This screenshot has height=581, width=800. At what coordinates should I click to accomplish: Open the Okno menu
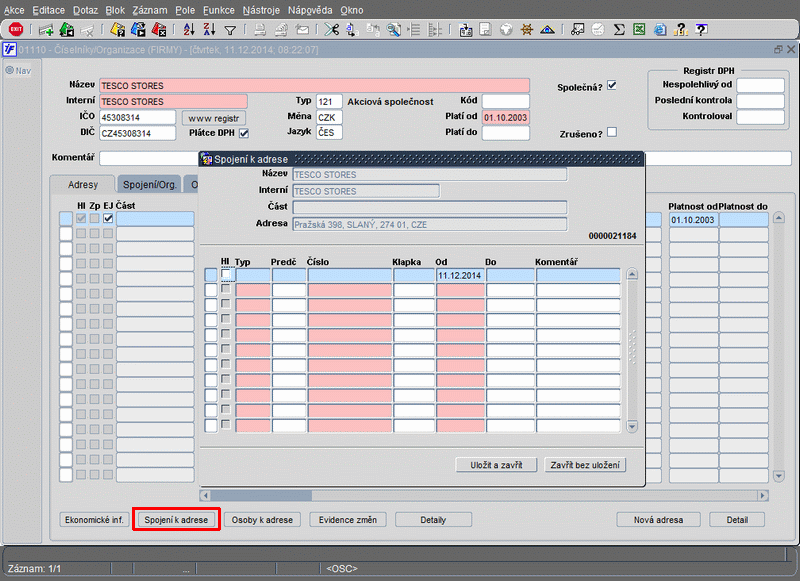pyautogui.click(x=352, y=10)
